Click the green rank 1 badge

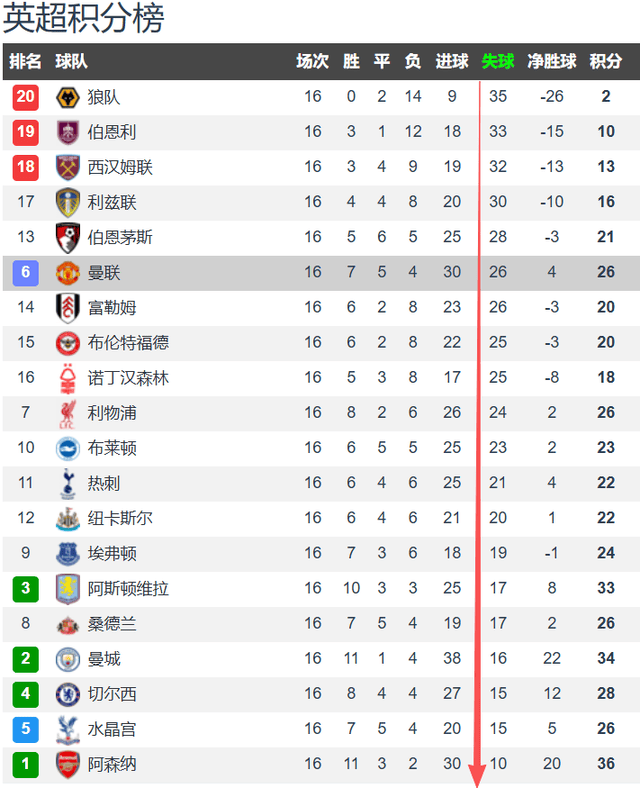[26, 764]
